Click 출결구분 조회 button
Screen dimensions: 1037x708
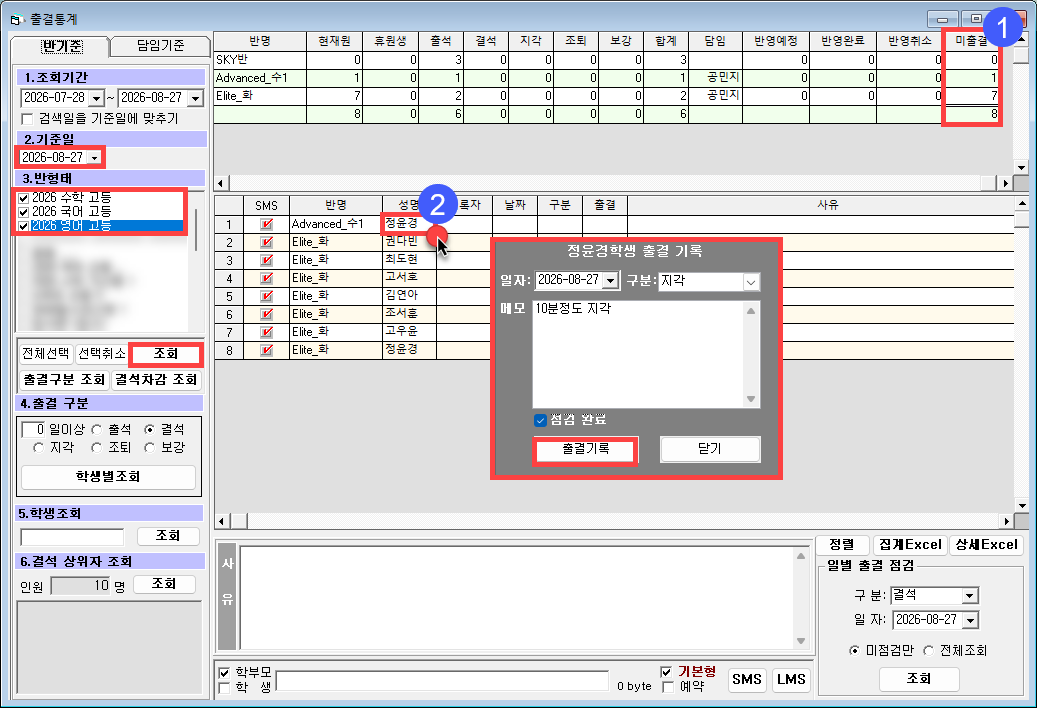coord(64,380)
